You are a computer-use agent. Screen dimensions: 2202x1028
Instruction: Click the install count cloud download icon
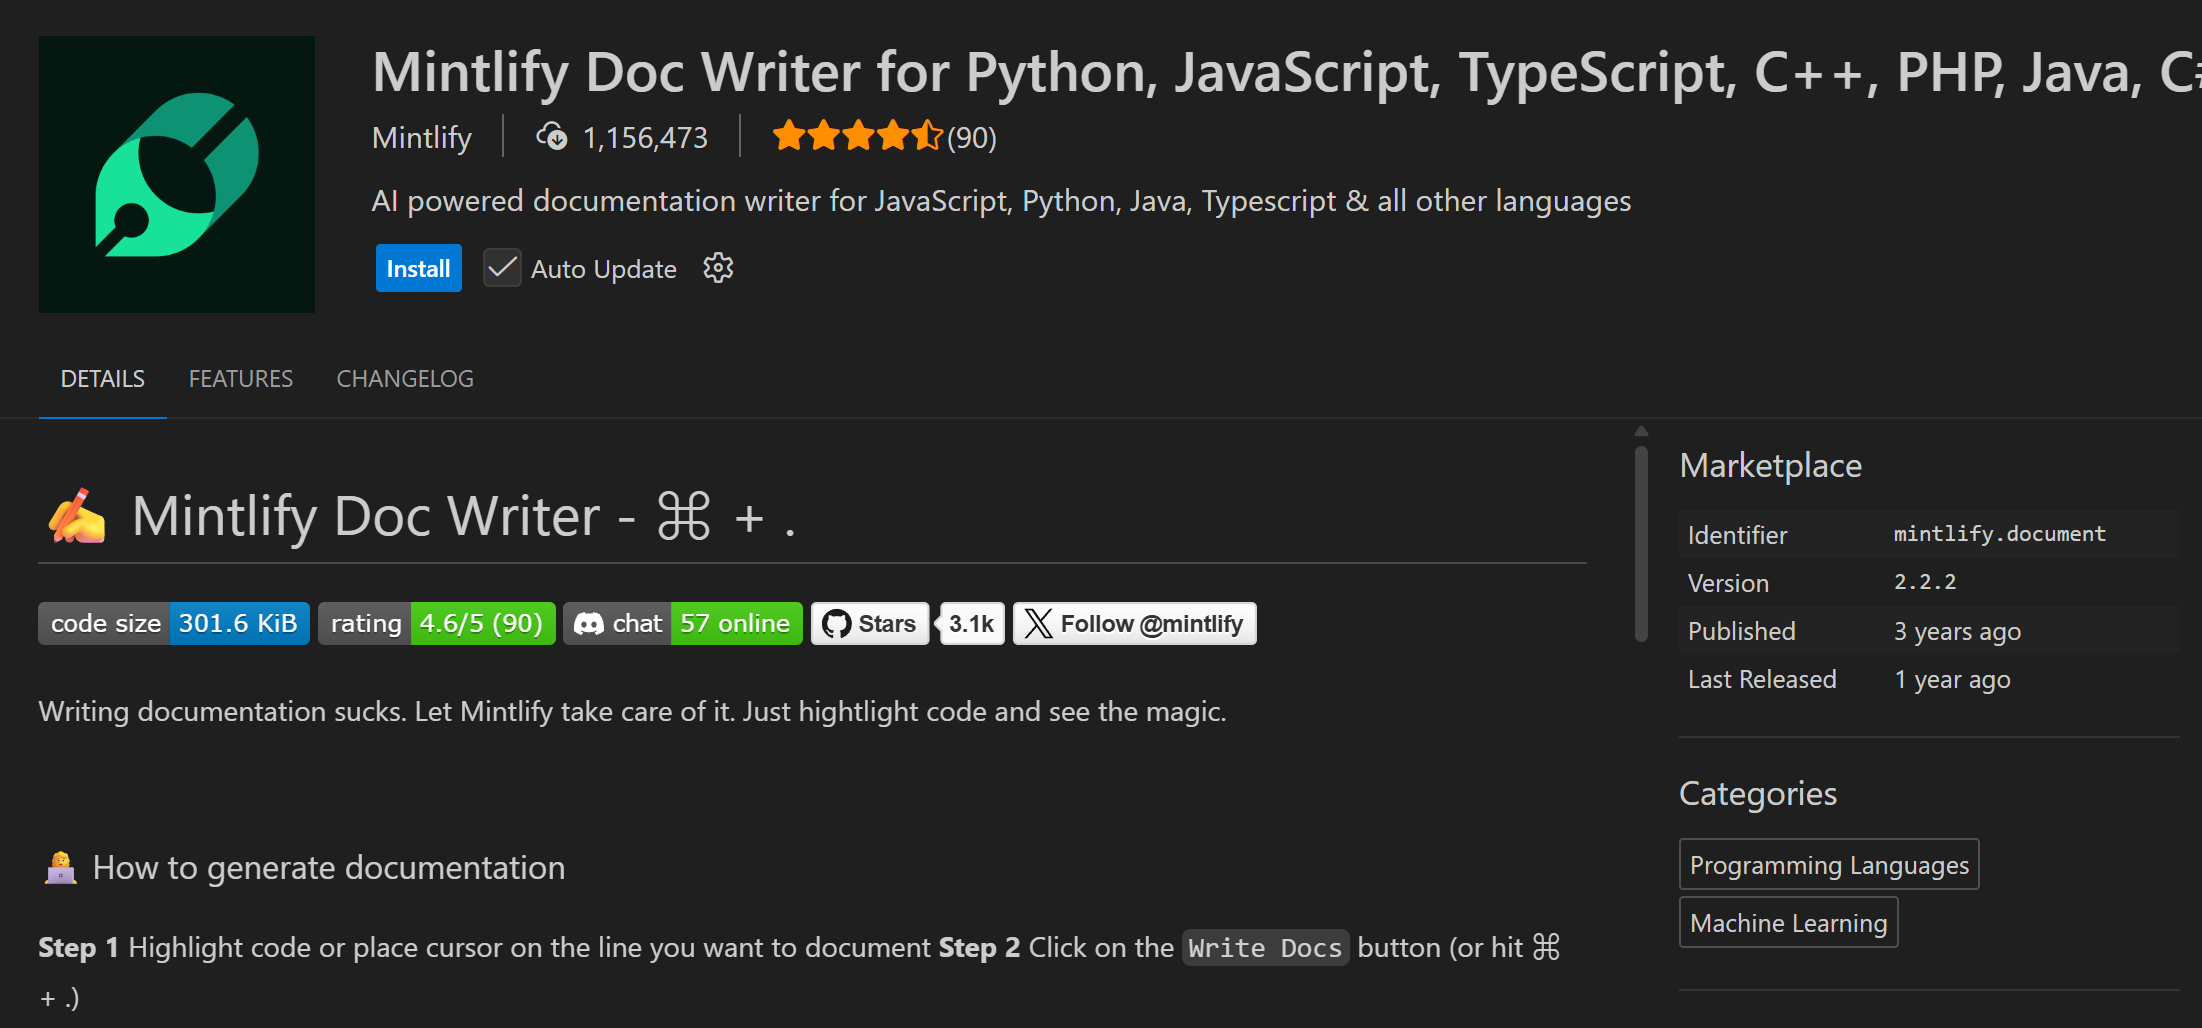point(552,136)
